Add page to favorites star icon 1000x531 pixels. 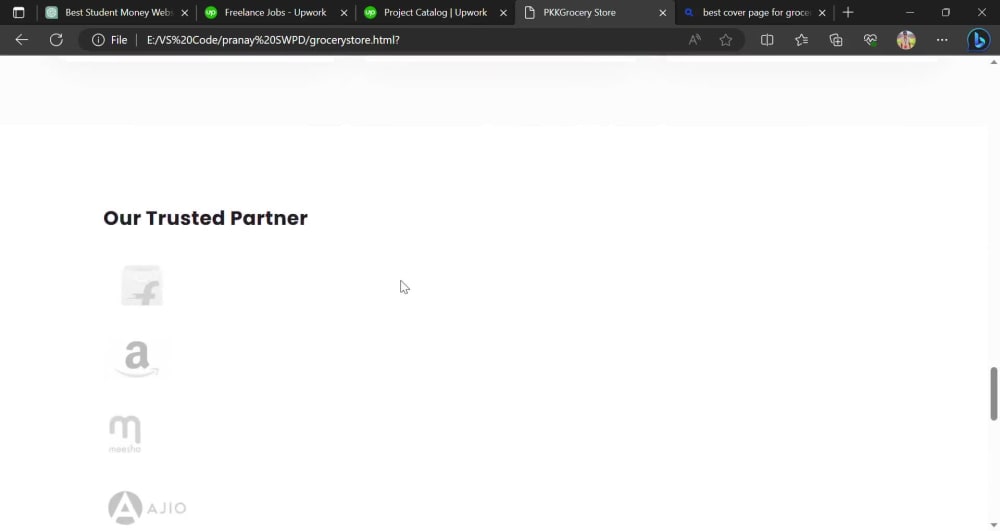[x=726, y=40]
